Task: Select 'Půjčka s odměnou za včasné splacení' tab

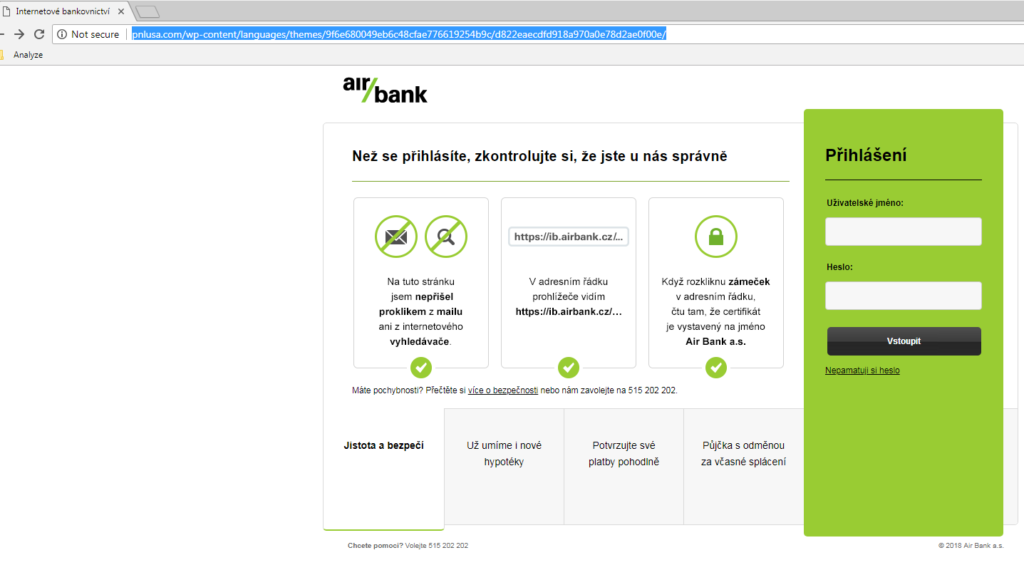Action: tap(743, 466)
